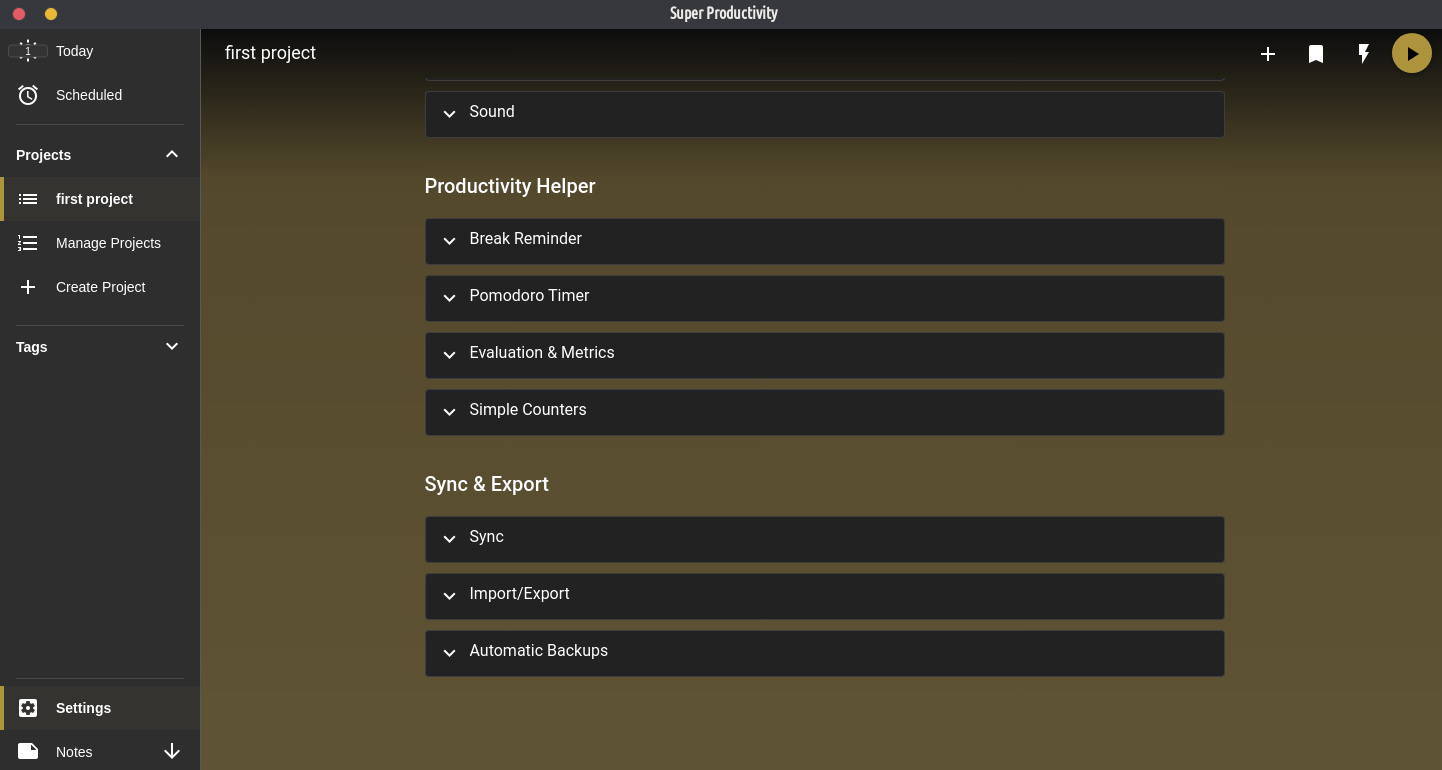Click the Automatic Backups label
Screen dimensions: 1442x770
click(x=538, y=651)
